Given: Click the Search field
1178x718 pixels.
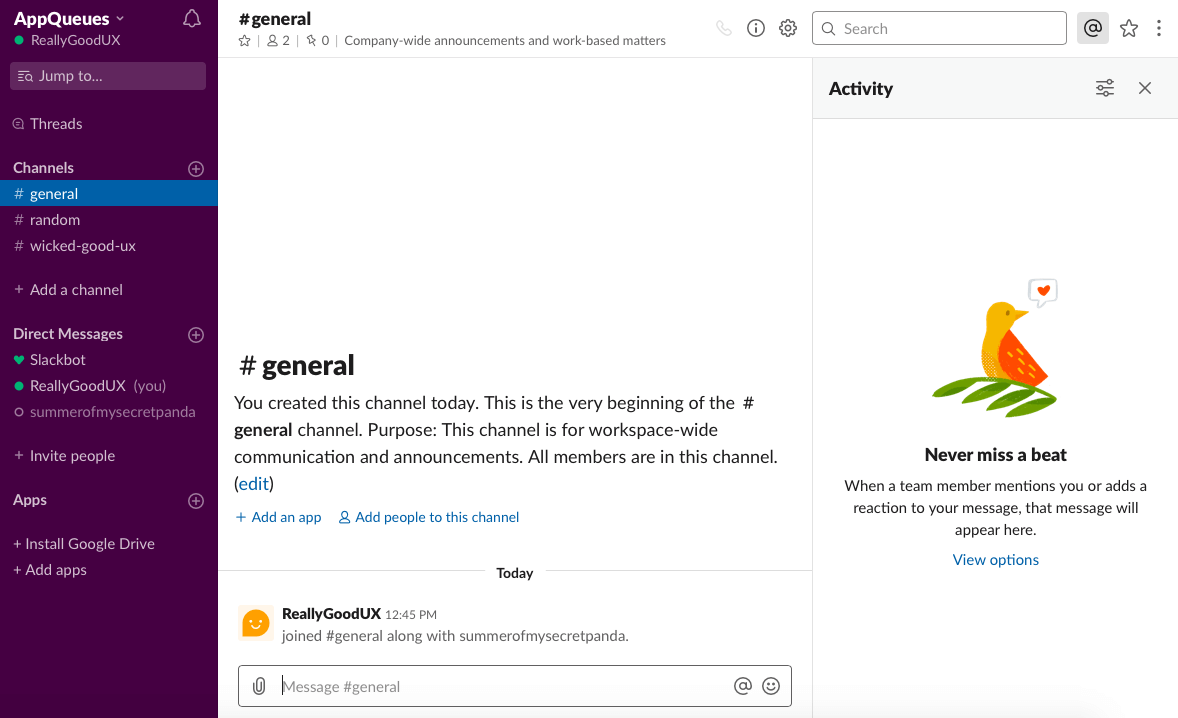Looking at the screenshot, I should pos(938,28).
